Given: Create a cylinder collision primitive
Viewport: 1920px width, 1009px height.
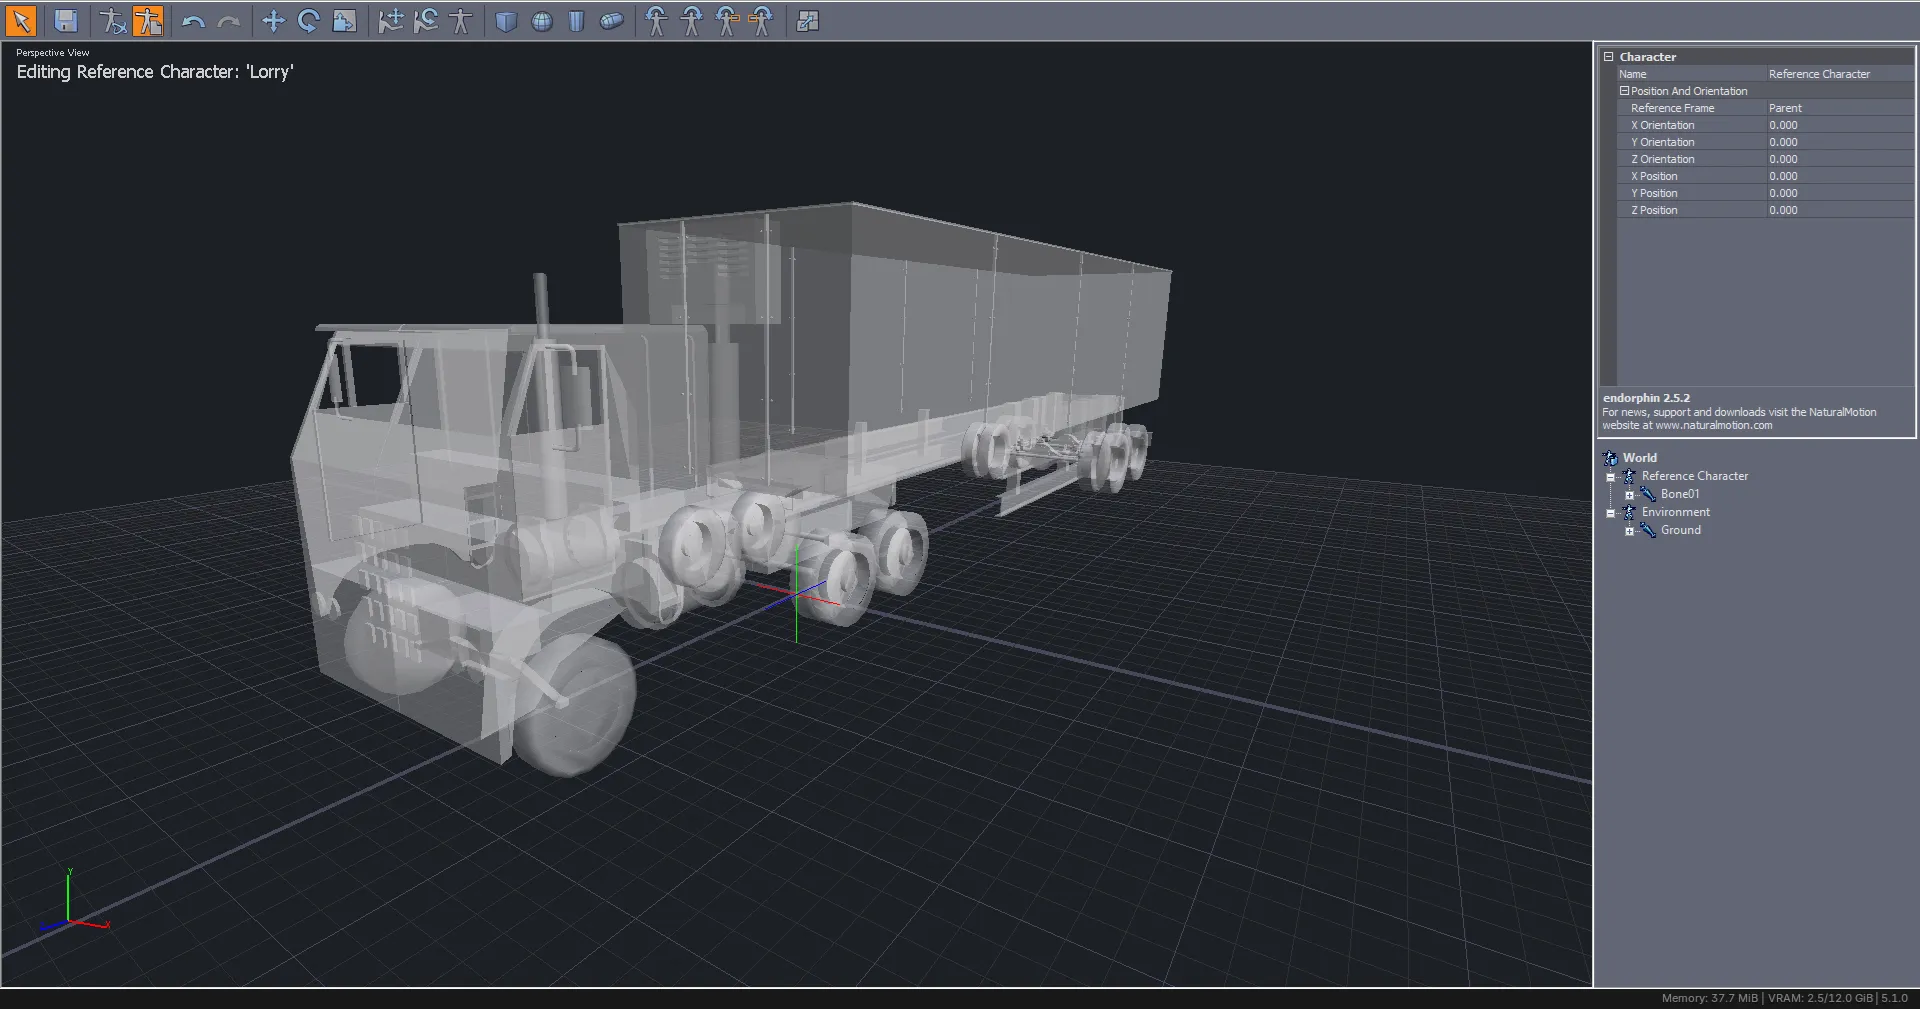Looking at the screenshot, I should coord(577,21).
